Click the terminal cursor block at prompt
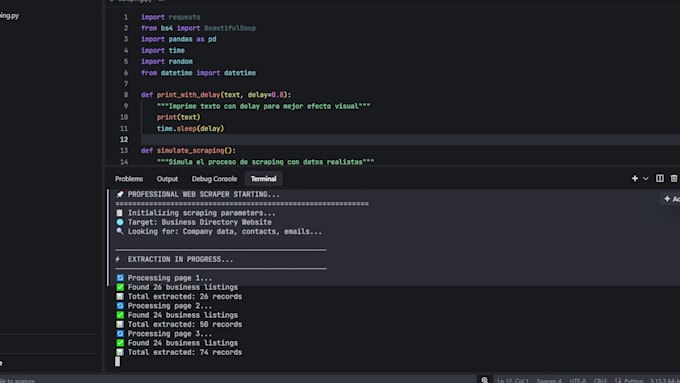Viewport: 680px width, 383px height. [118, 362]
